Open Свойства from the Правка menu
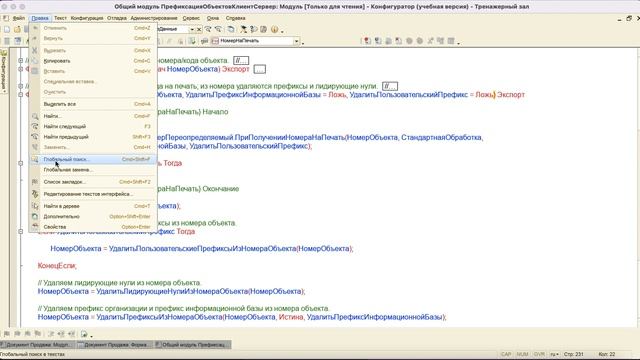The image size is (640, 360). (x=93, y=227)
